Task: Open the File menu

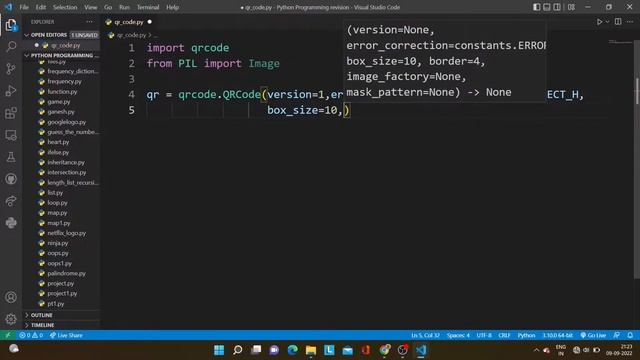Action: point(24,7)
